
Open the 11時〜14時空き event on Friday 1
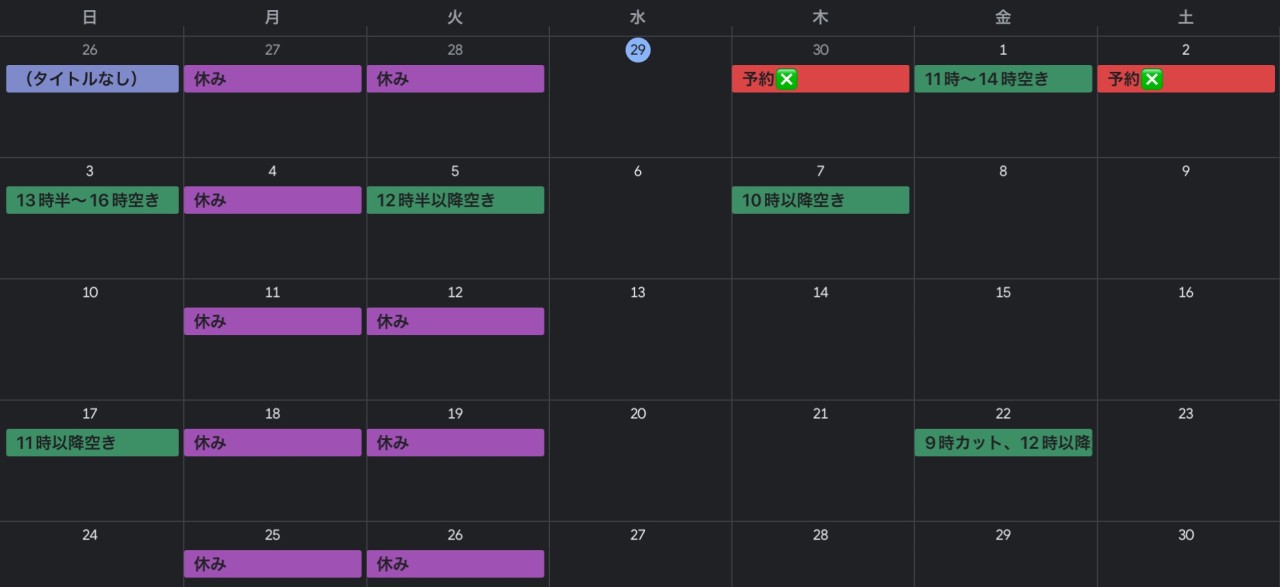click(1003, 79)
